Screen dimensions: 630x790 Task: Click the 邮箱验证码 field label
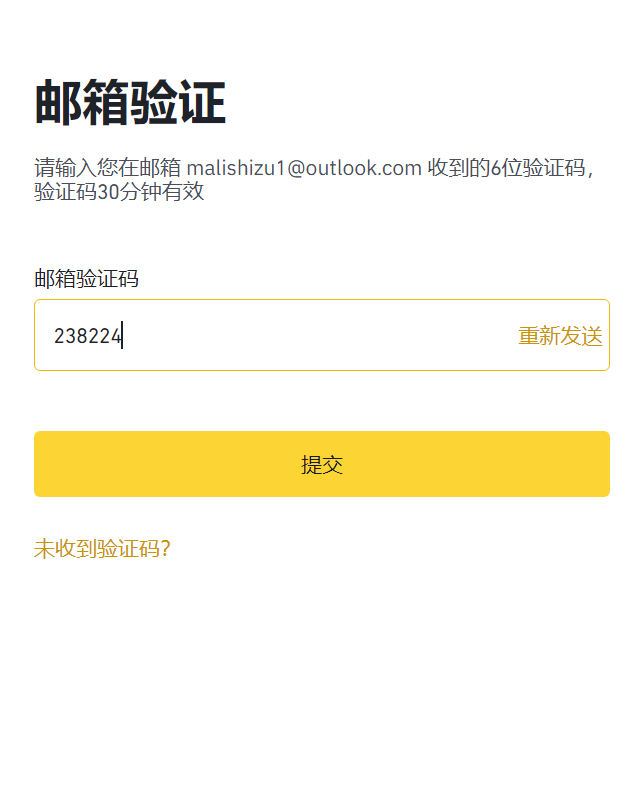(86, 279)
